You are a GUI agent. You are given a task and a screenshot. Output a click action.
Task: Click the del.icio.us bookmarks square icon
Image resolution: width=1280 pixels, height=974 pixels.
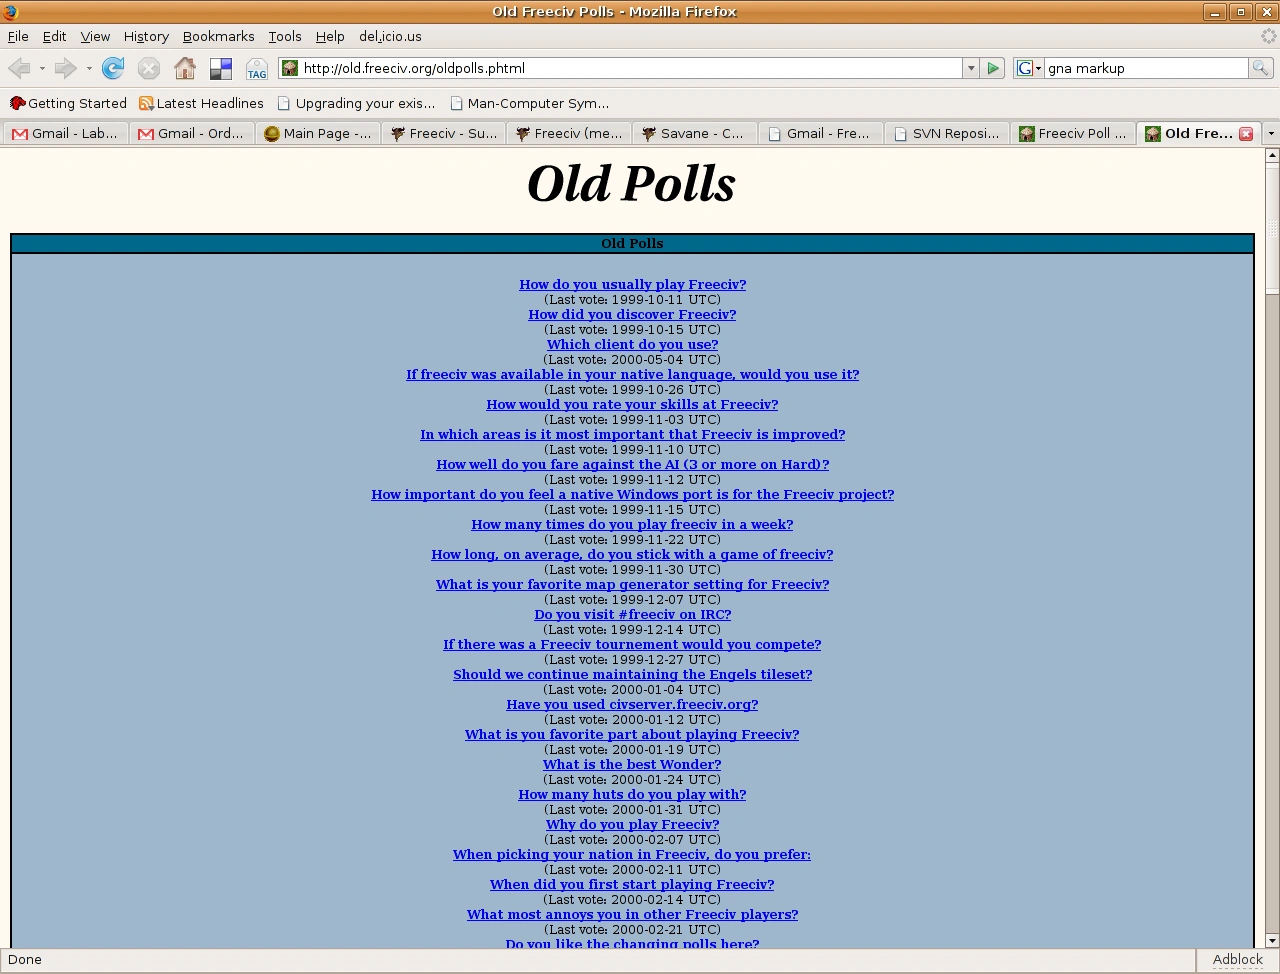click(x=221, y=68)
